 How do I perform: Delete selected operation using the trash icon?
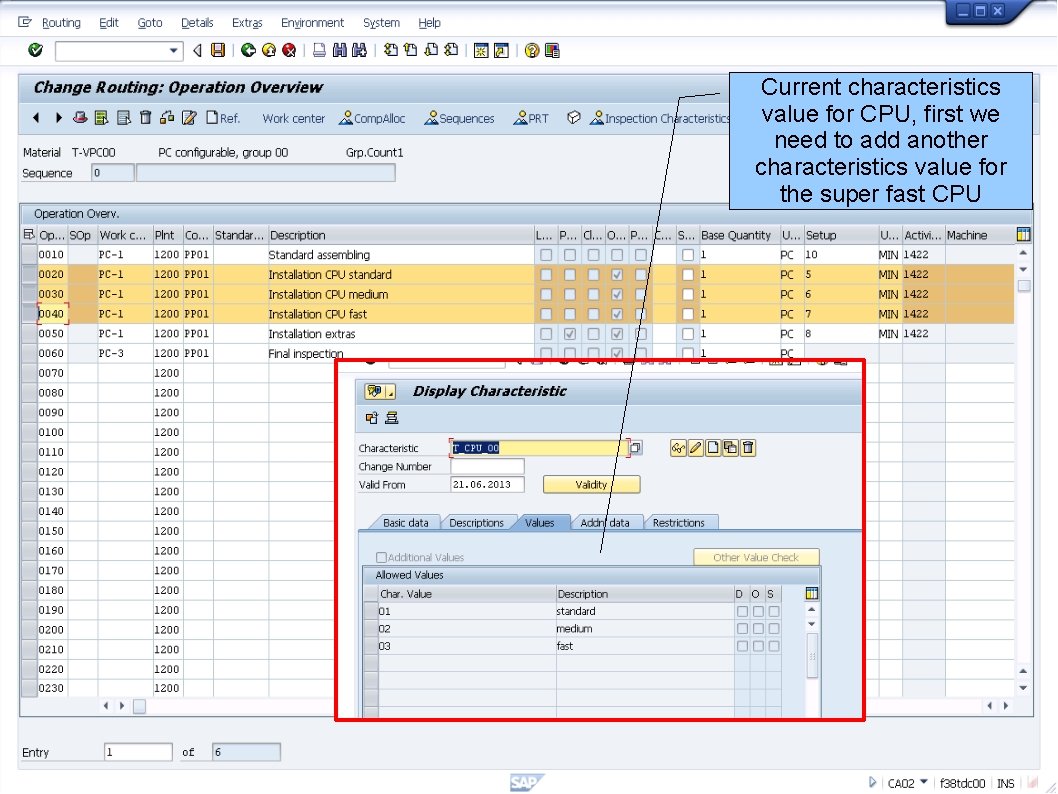[143, 117]
